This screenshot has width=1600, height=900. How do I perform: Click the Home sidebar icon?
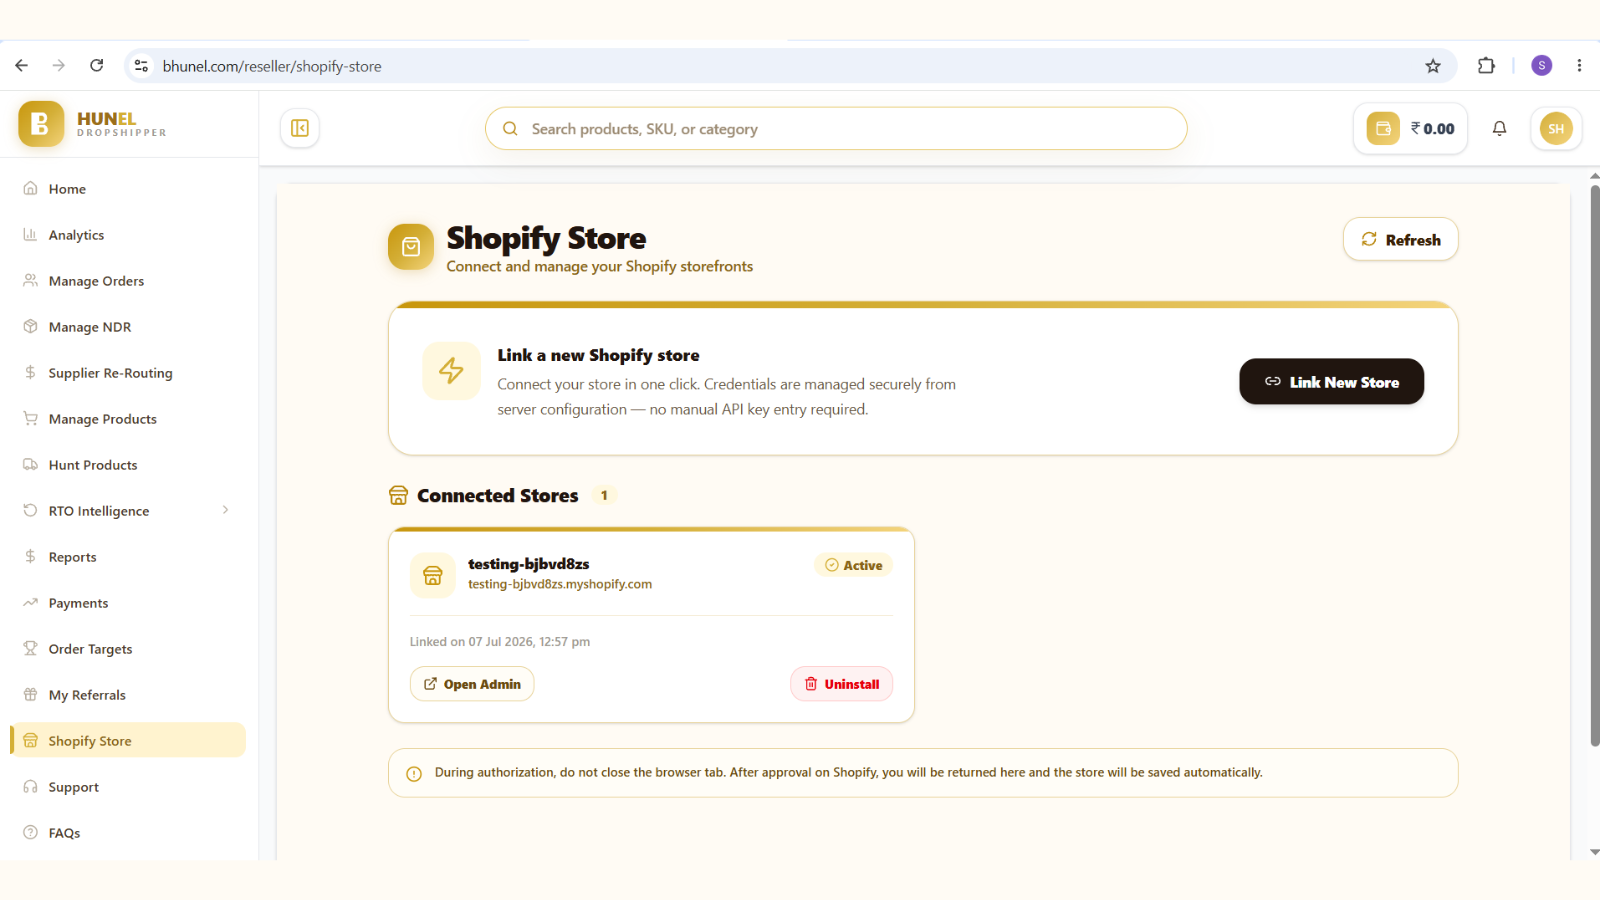pos(30,188)
